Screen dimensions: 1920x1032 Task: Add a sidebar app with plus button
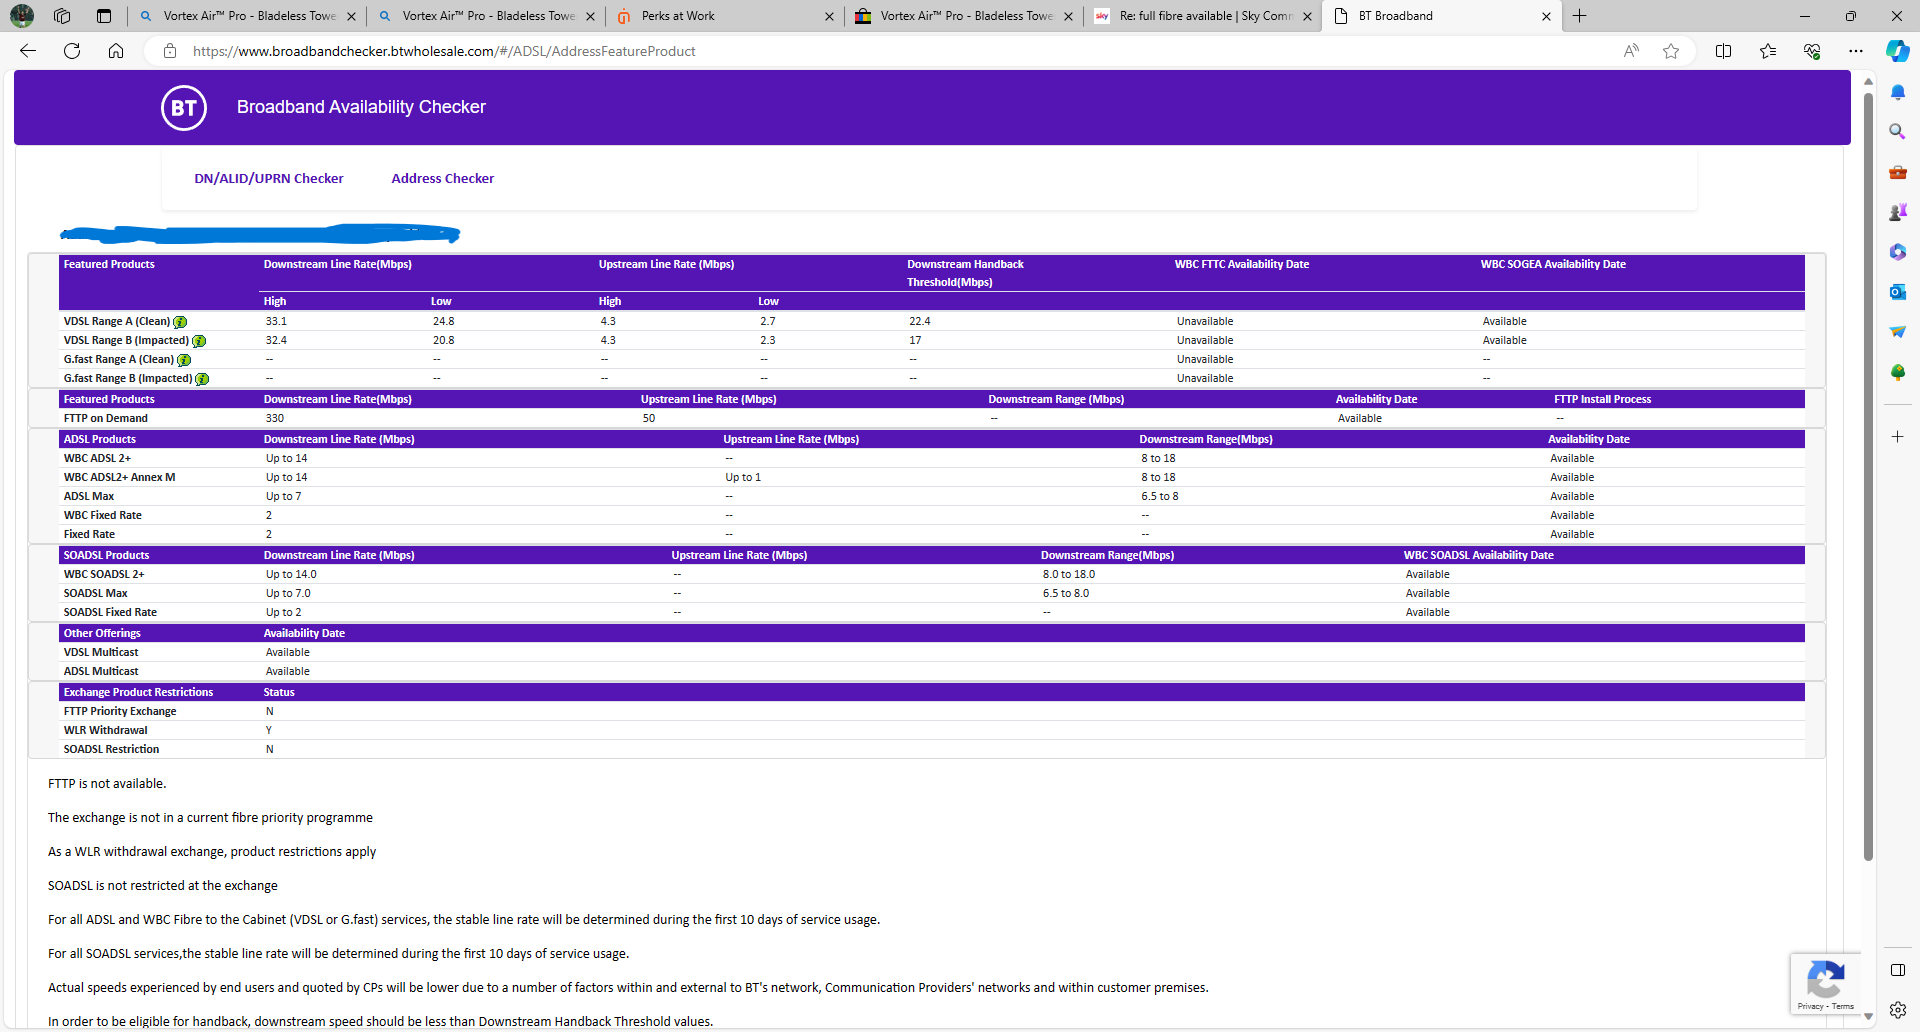click(x=1897, y=437)
